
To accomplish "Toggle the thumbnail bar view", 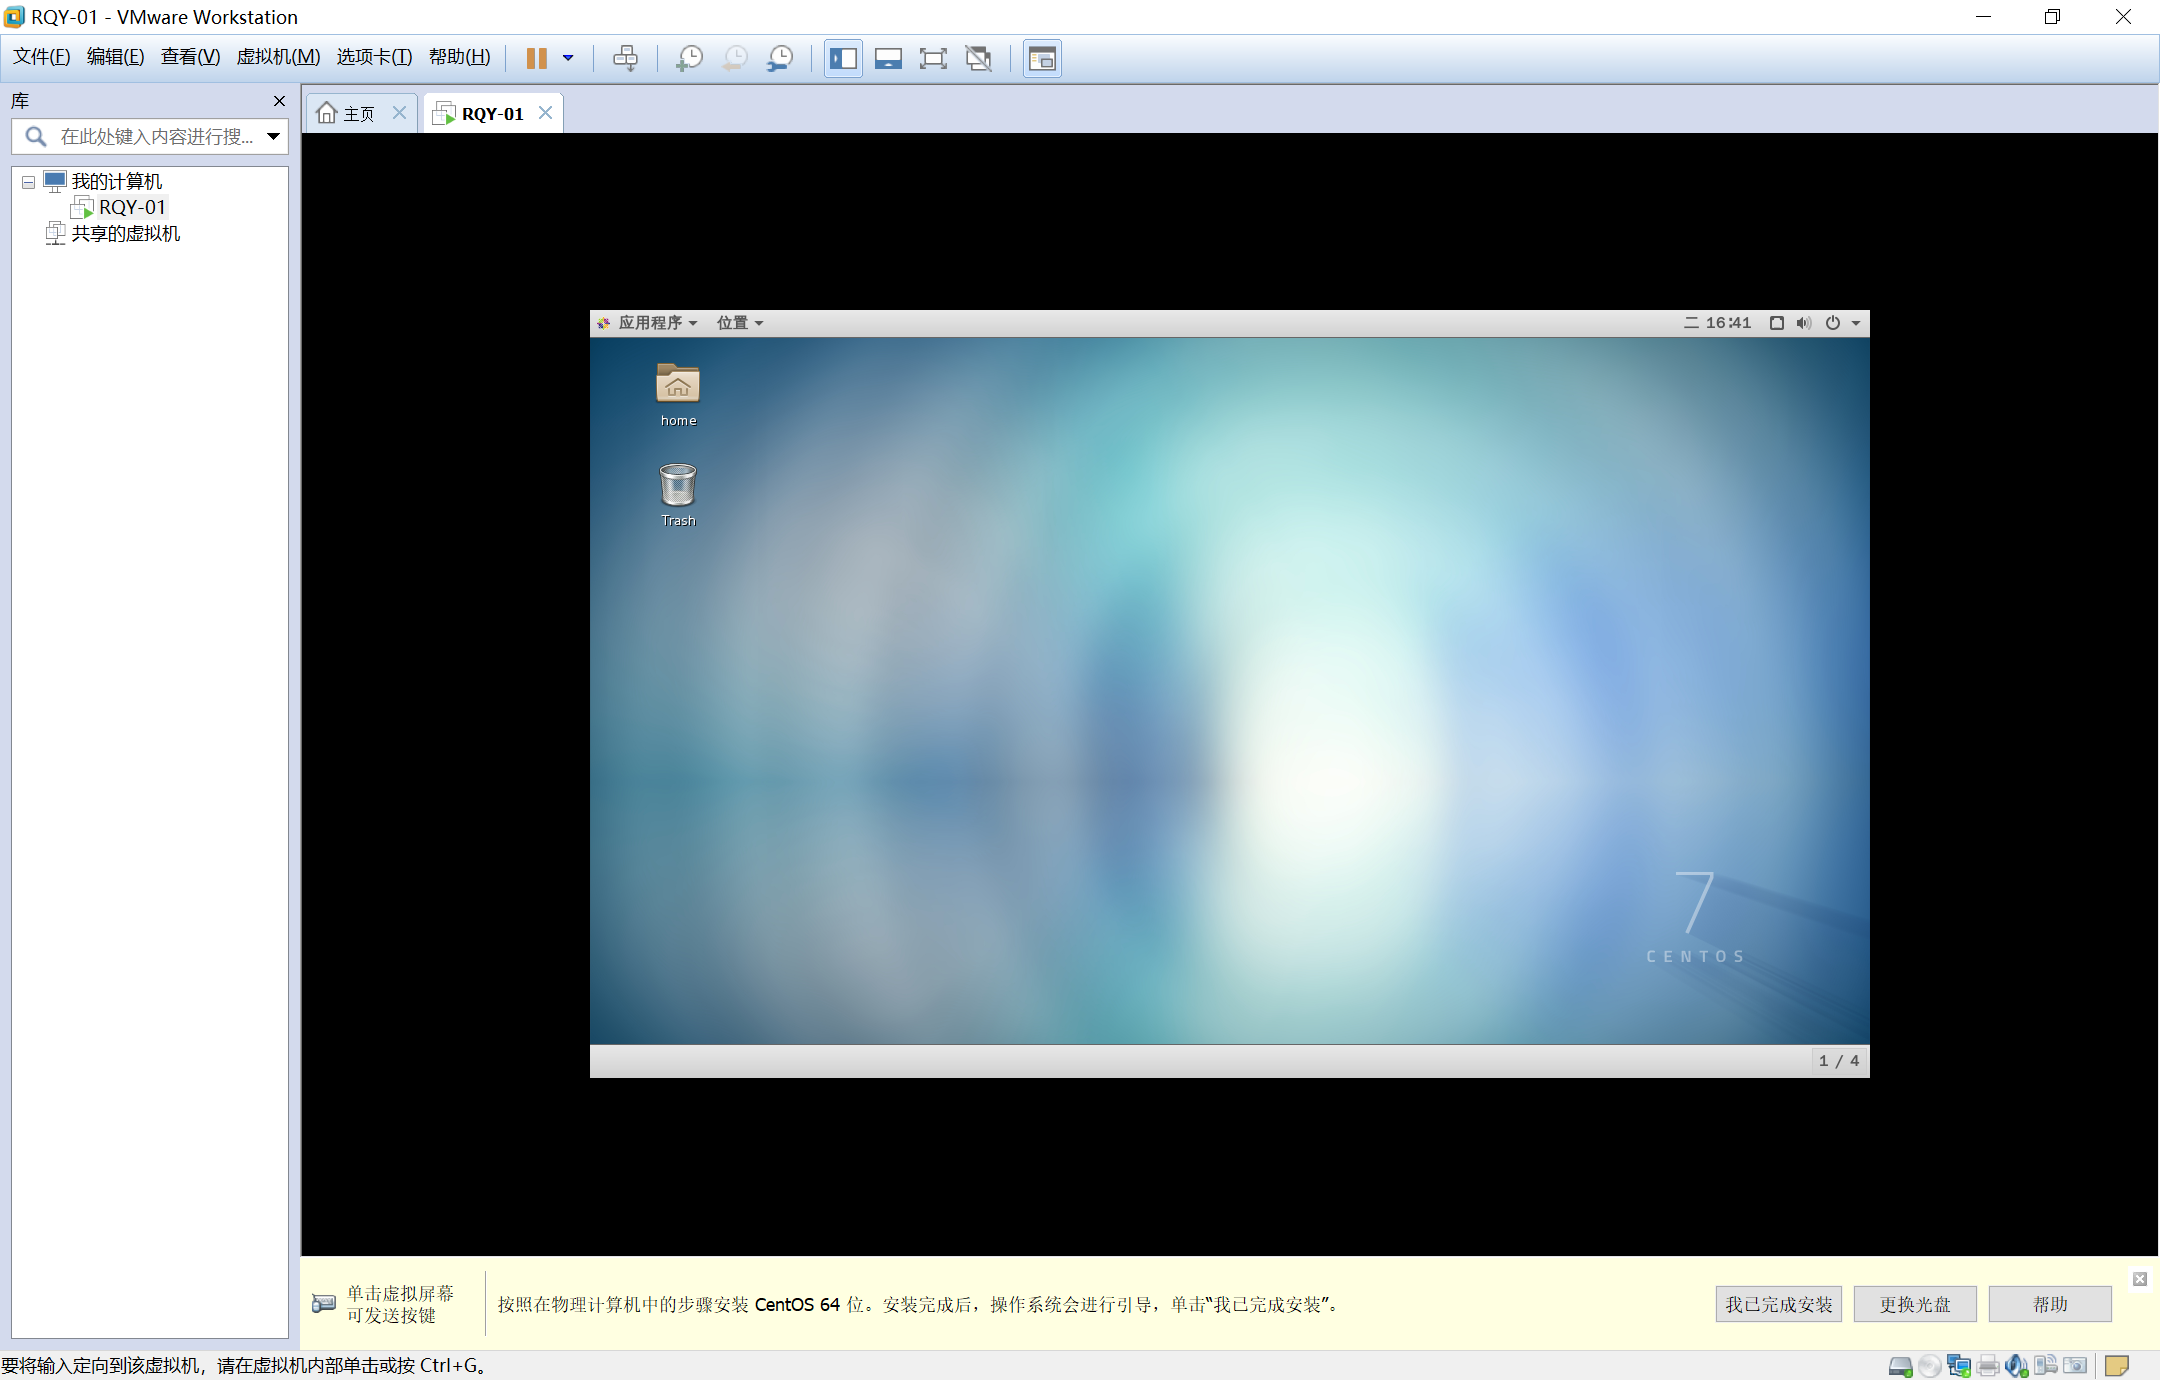I will (888, 58).
